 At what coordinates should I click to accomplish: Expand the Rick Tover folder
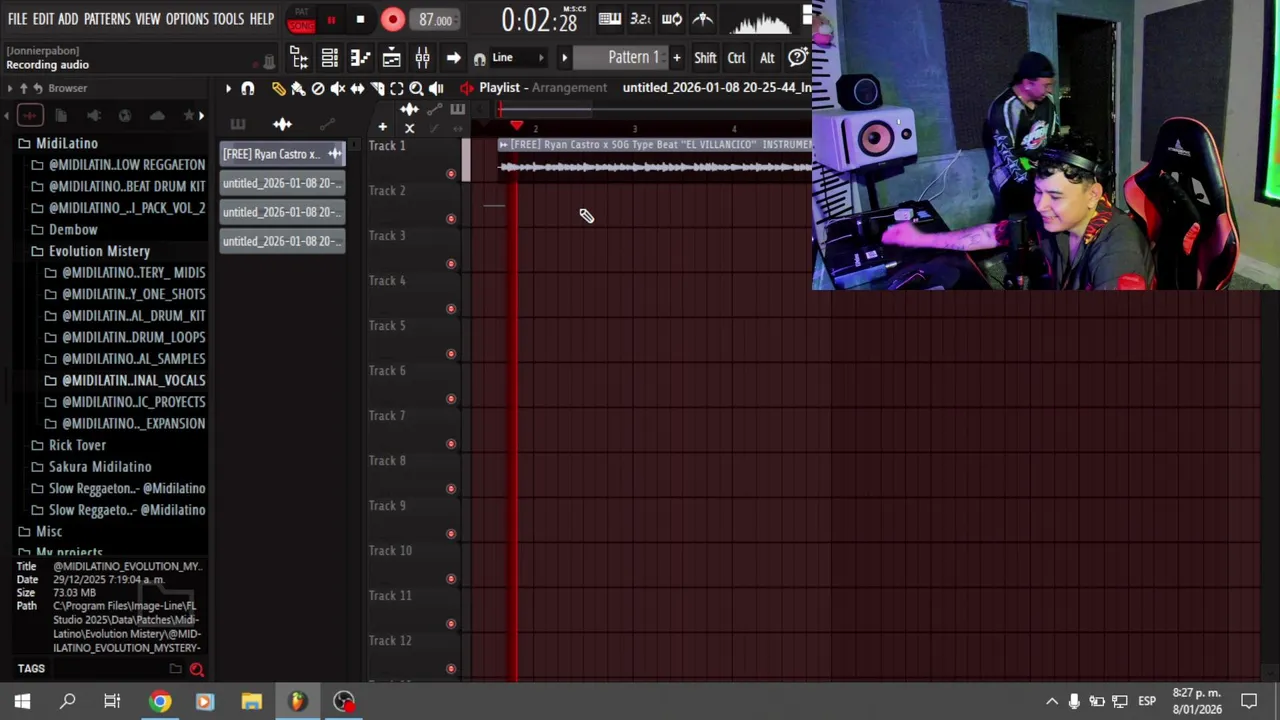tap(77, 445)
